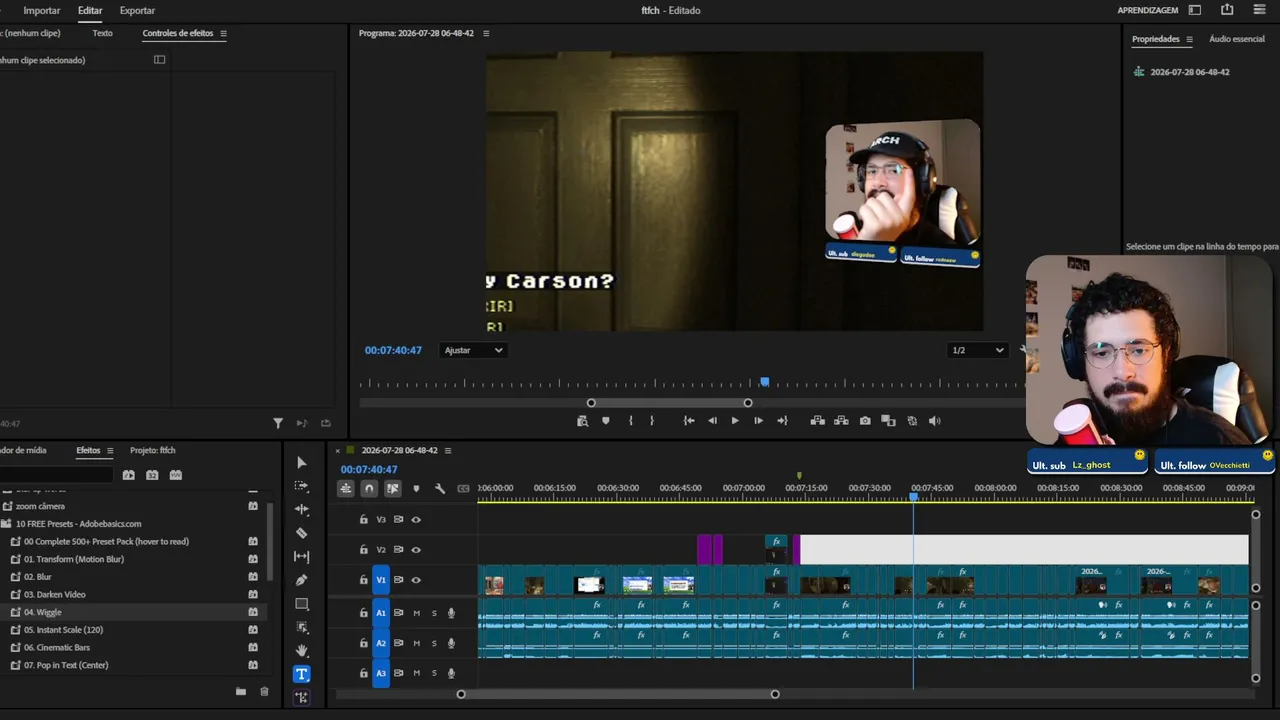Viewport: 1280px width, 720px height.
Task: Choose the Ripple Edit tool
Action: tap(301, 509)
